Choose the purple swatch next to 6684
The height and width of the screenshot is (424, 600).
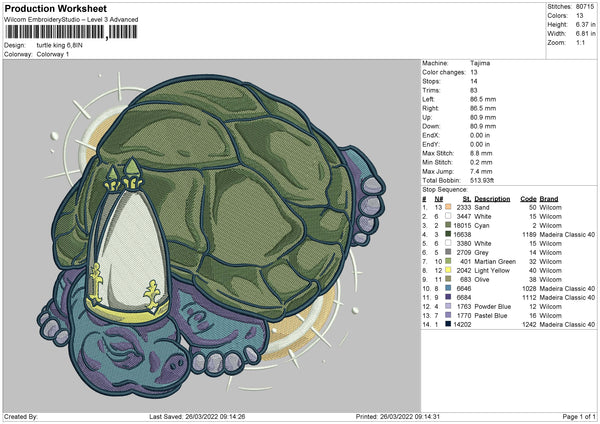coord(448,297)
